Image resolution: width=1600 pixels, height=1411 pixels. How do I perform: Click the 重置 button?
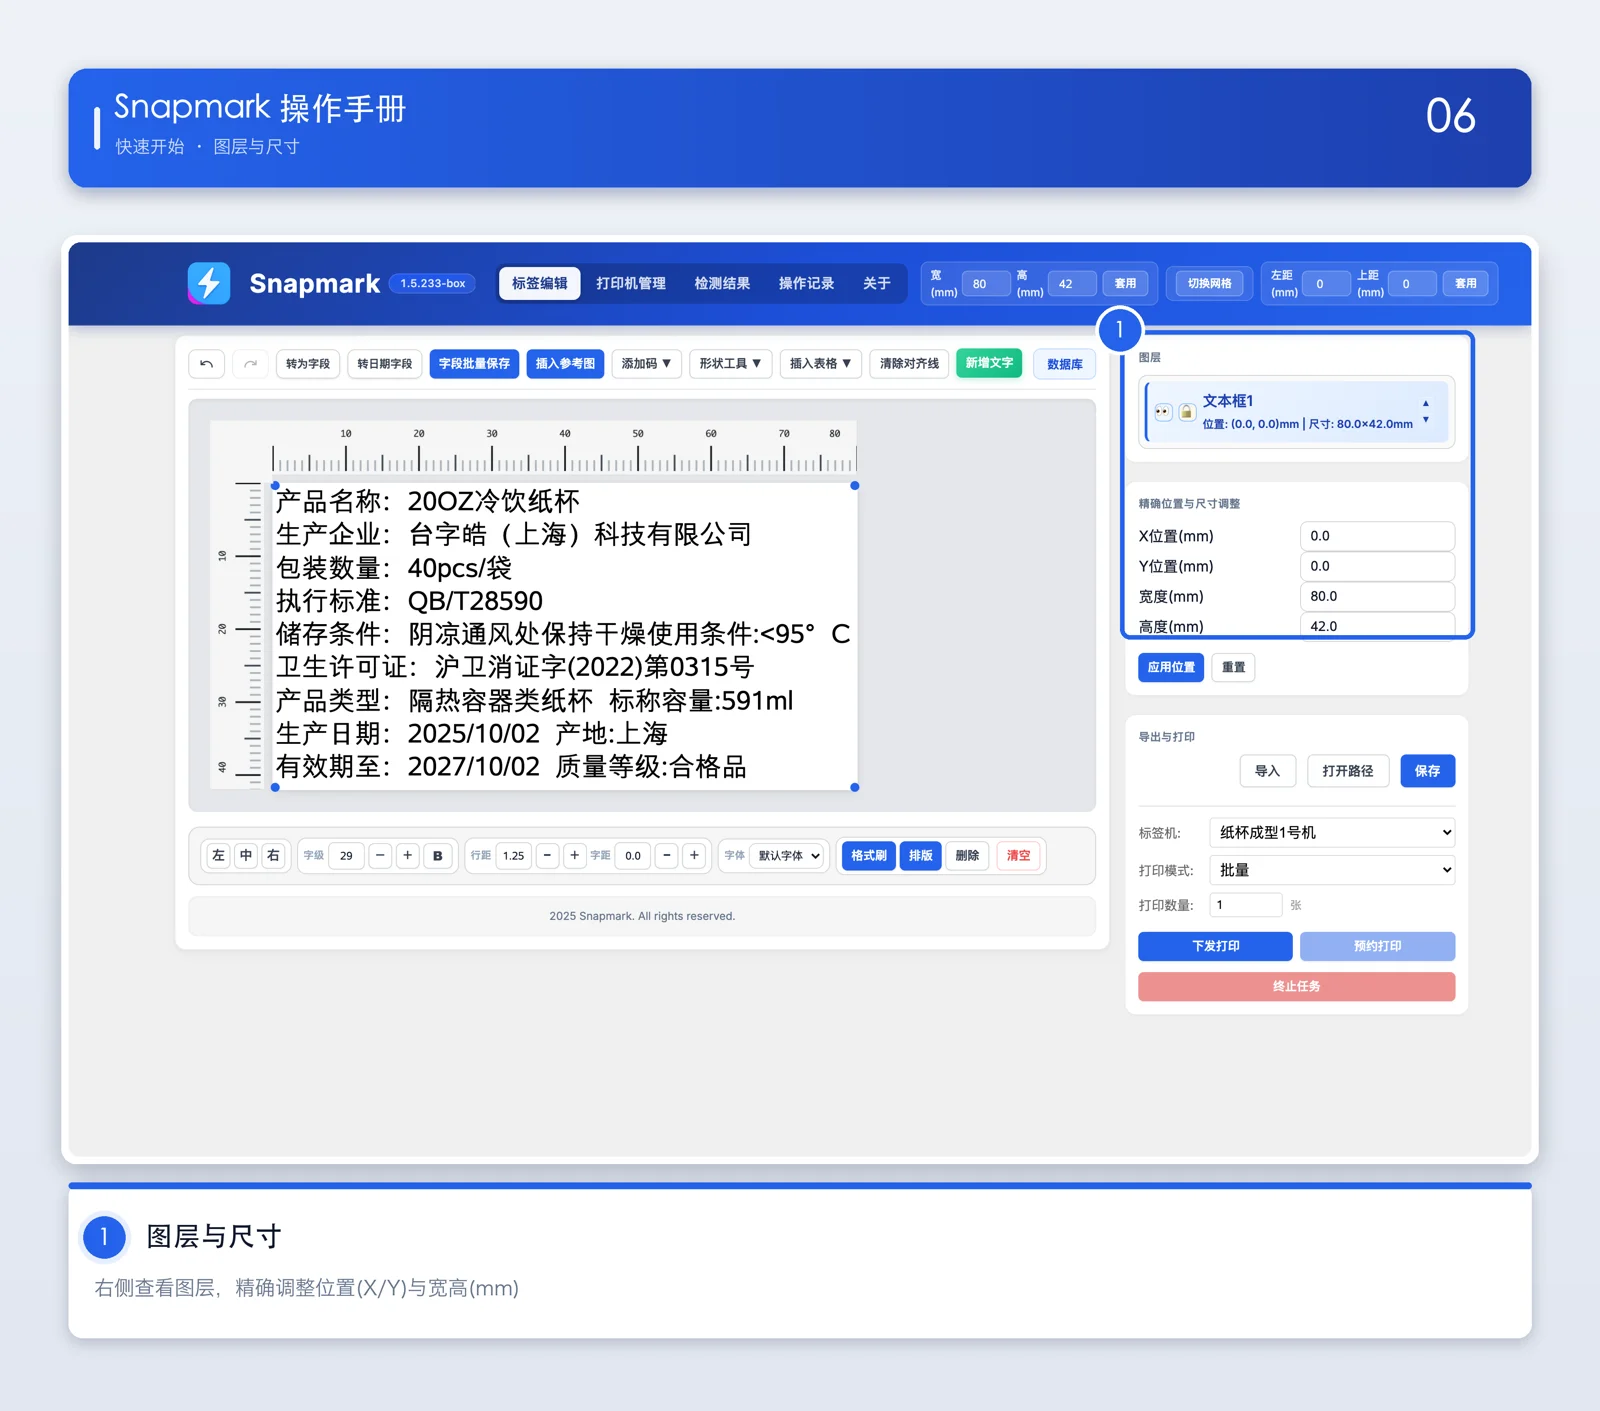[x=1233, y=667]
